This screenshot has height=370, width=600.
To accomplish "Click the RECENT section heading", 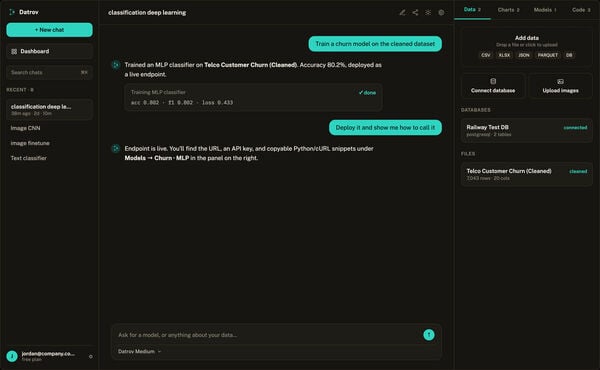I will click(x=20, y=90).
